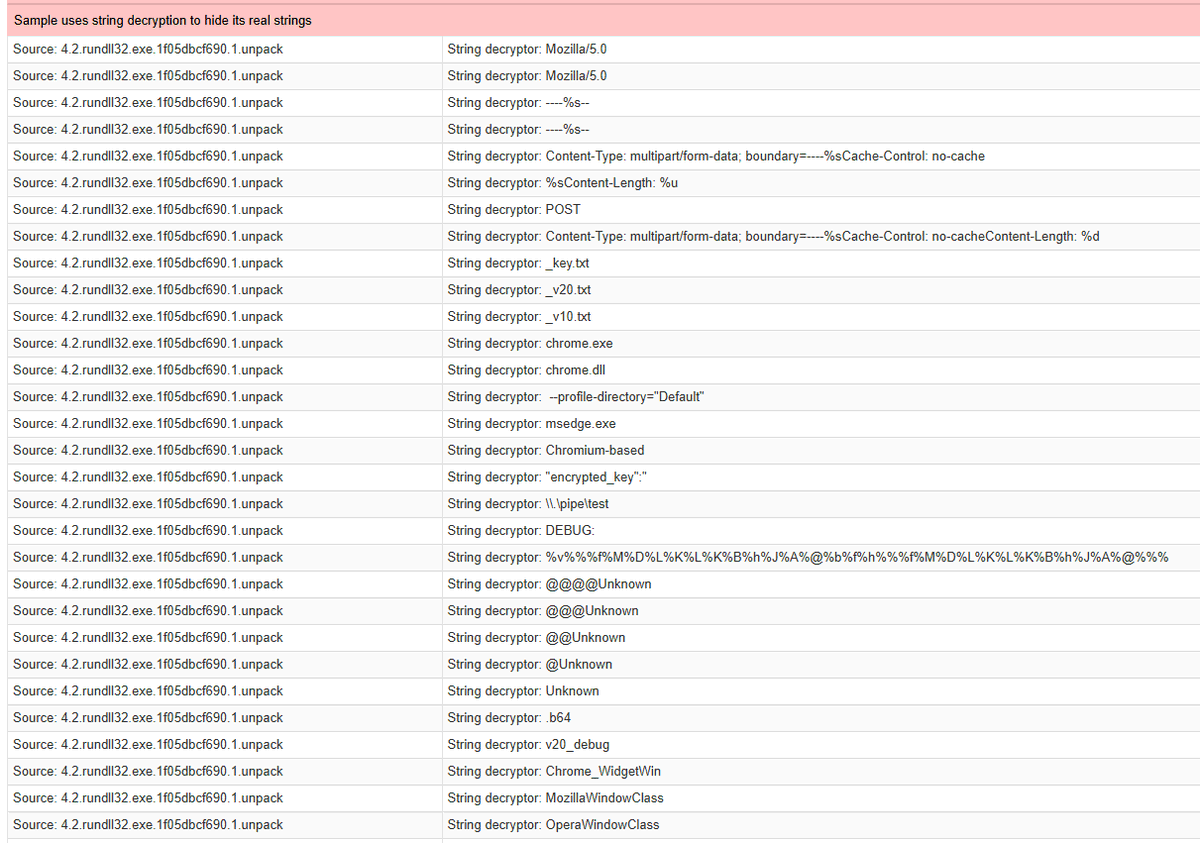Click the Source cell beside MozillaWindowClass
This screenshot has height=843, width=1200.
coord(224,798)
